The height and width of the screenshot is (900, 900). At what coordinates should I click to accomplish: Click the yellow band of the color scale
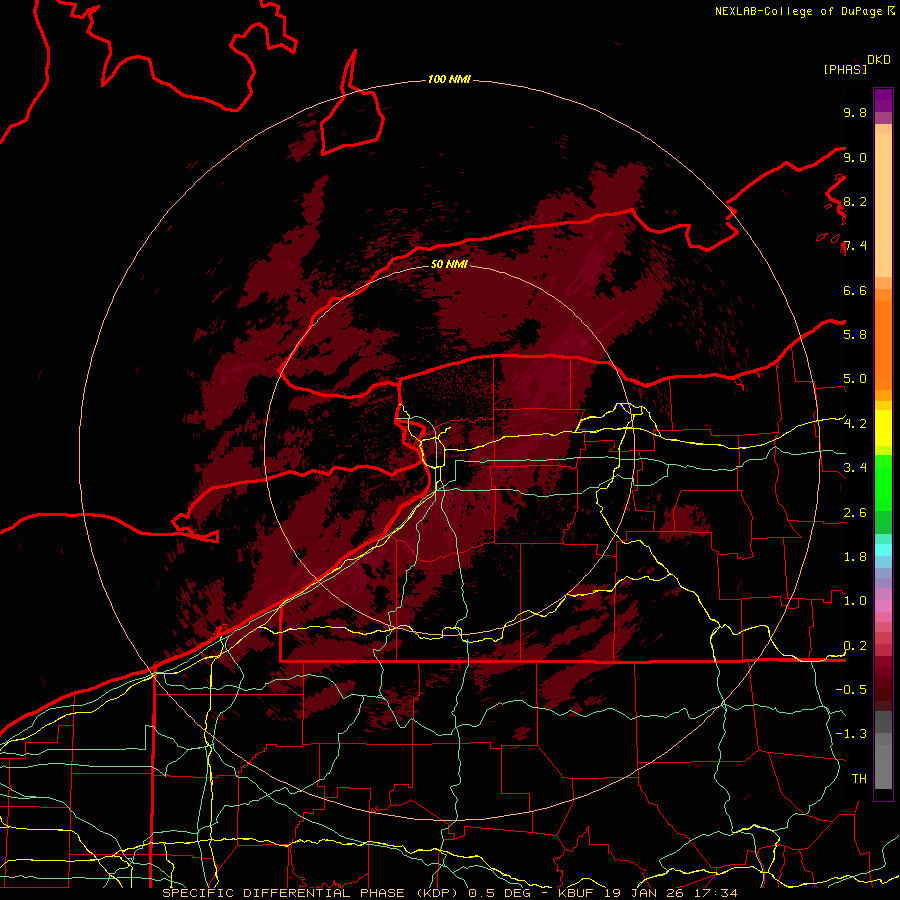coord(883,428)
